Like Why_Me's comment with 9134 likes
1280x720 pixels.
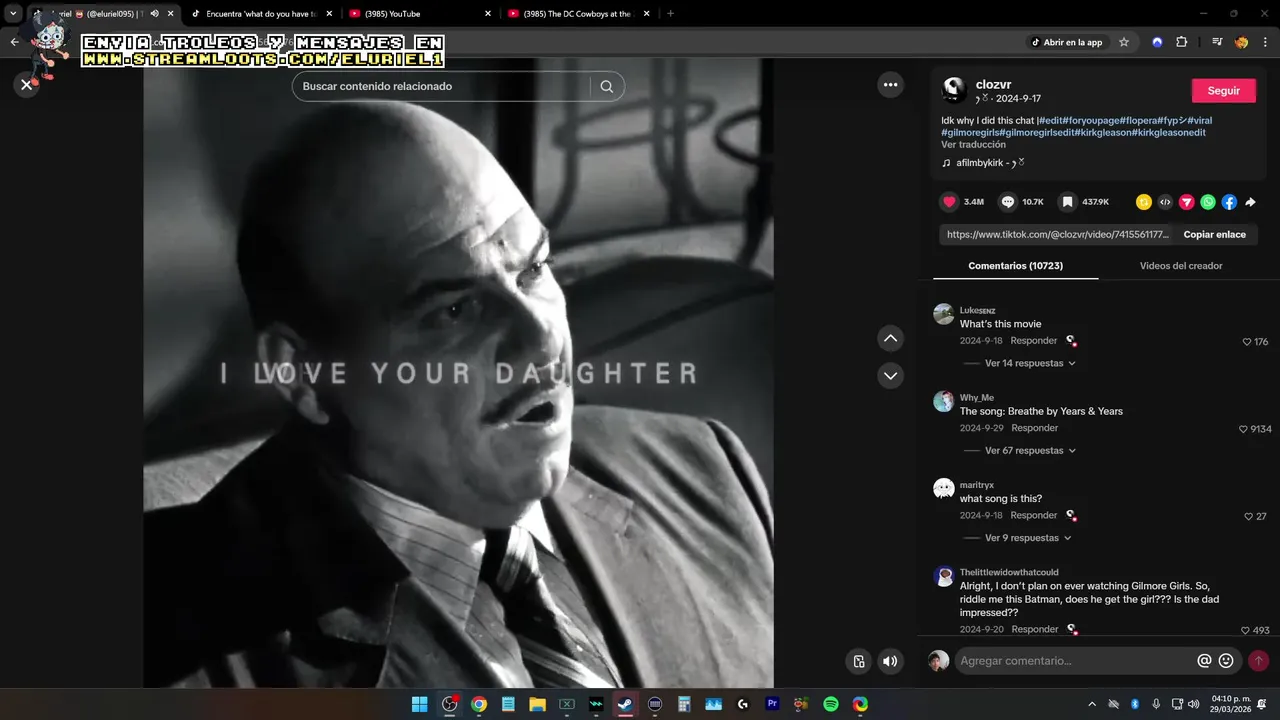point(1244,429)
